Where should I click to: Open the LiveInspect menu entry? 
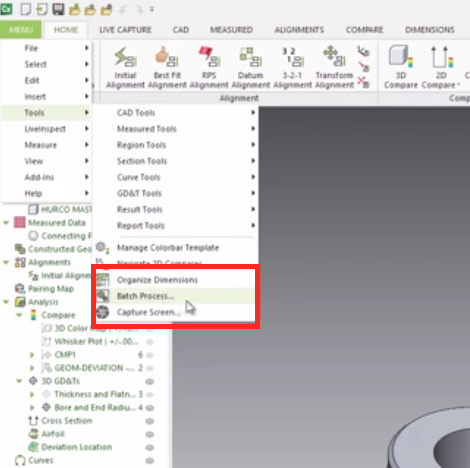(46, 129)
